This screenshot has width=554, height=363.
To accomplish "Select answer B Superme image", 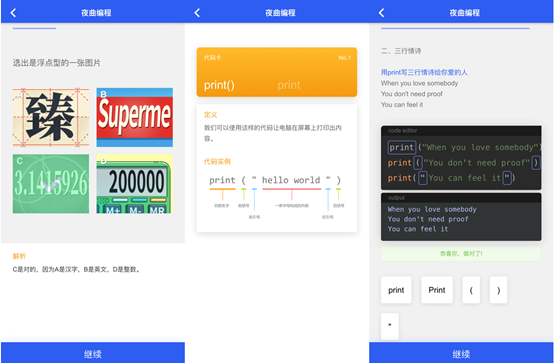I will coord(135,117).
